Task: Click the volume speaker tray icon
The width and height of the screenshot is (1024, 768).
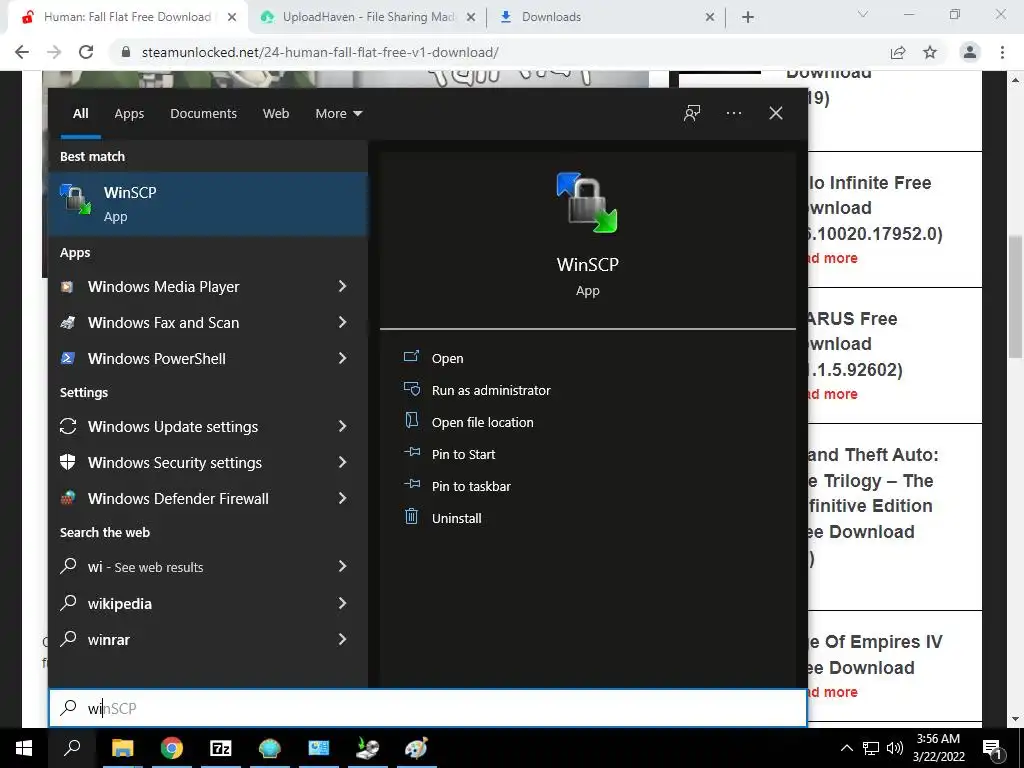Action: 895,748
